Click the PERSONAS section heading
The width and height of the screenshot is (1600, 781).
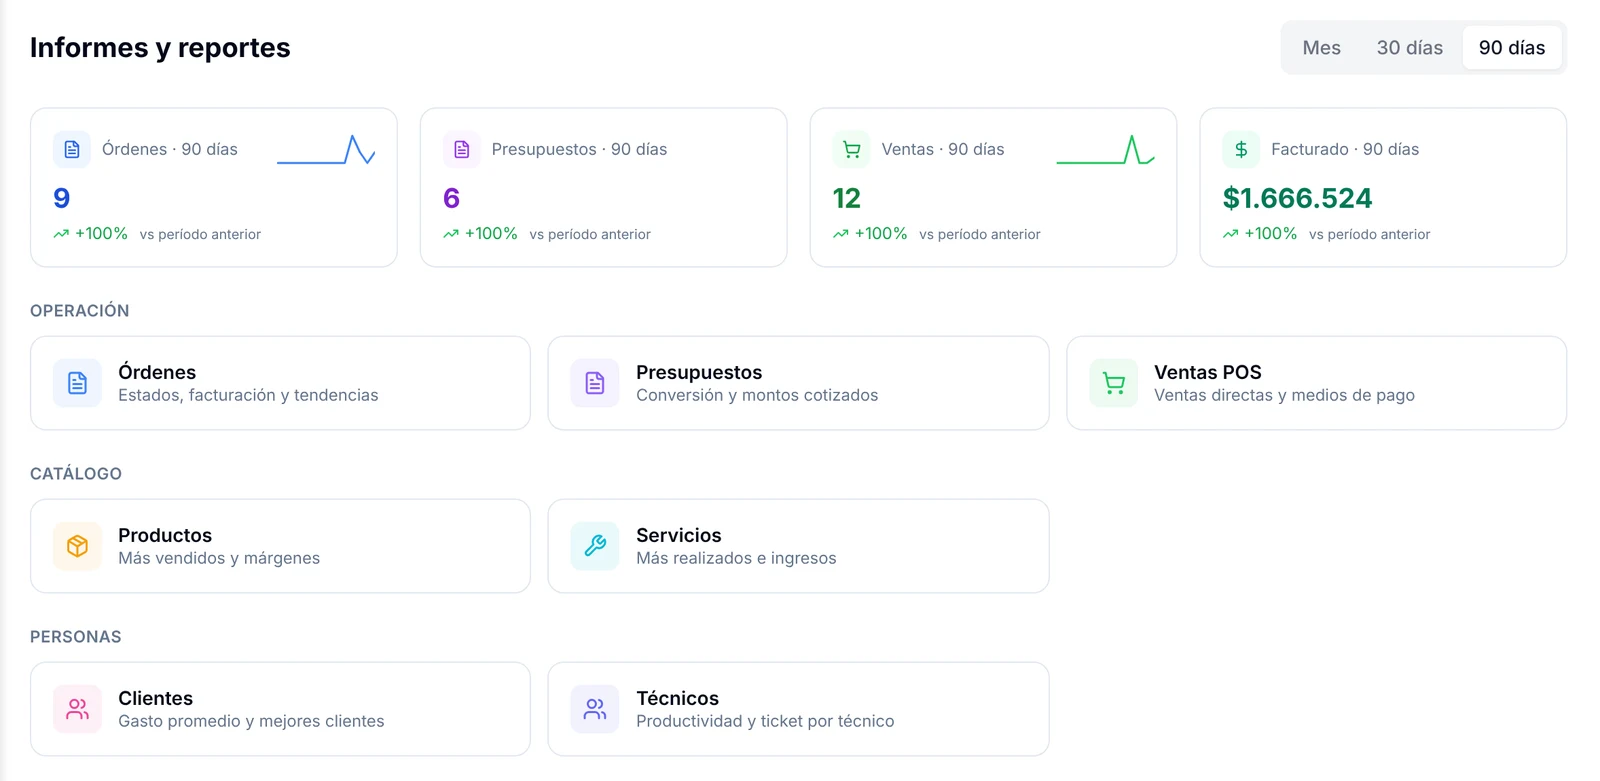coord(76,637)
